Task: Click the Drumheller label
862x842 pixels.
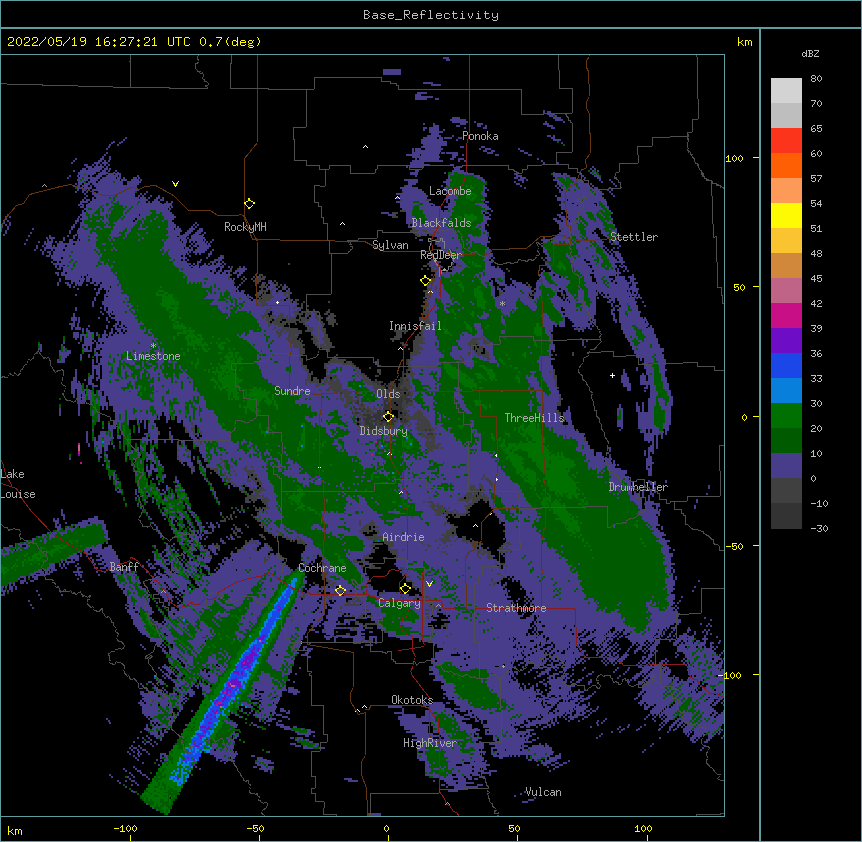Action: tap(638, 487)
